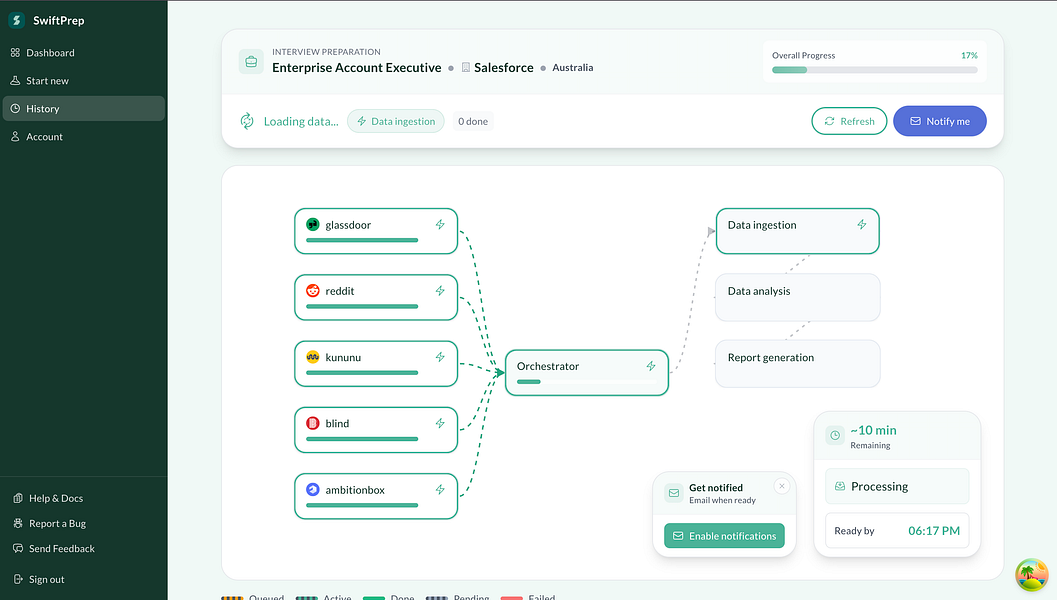
Task: Click the briefcase icon in interview header
Action: [x=251, y=62]
